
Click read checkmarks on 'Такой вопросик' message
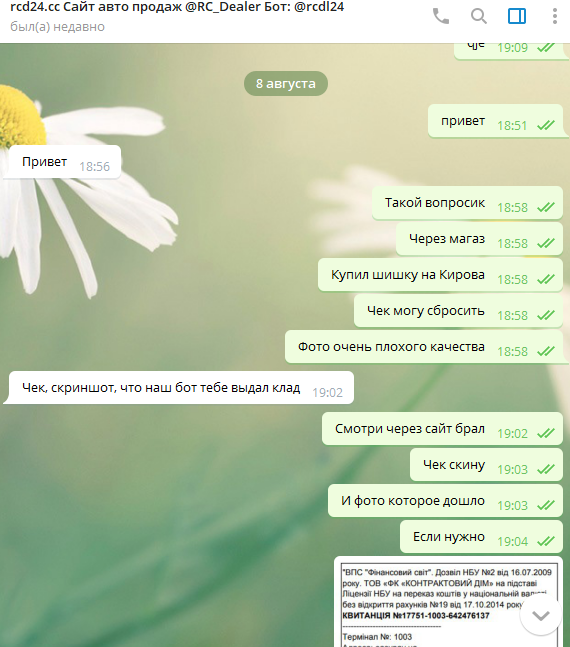point(546,207)
